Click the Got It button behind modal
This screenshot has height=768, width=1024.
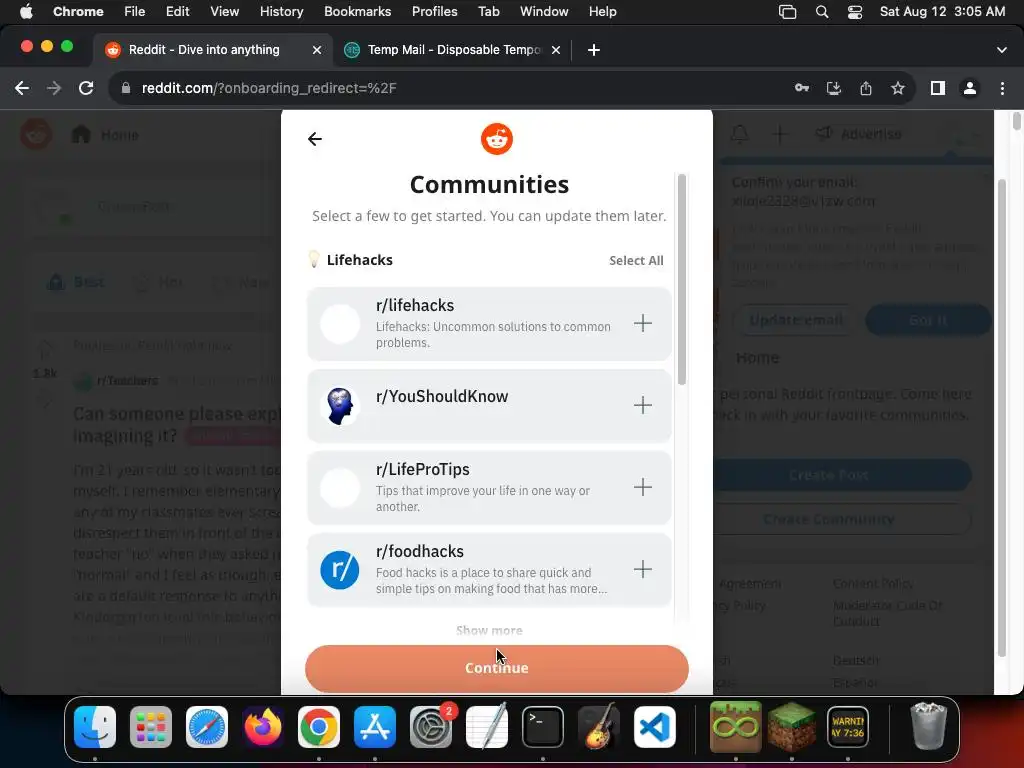[x=928, y=321]
